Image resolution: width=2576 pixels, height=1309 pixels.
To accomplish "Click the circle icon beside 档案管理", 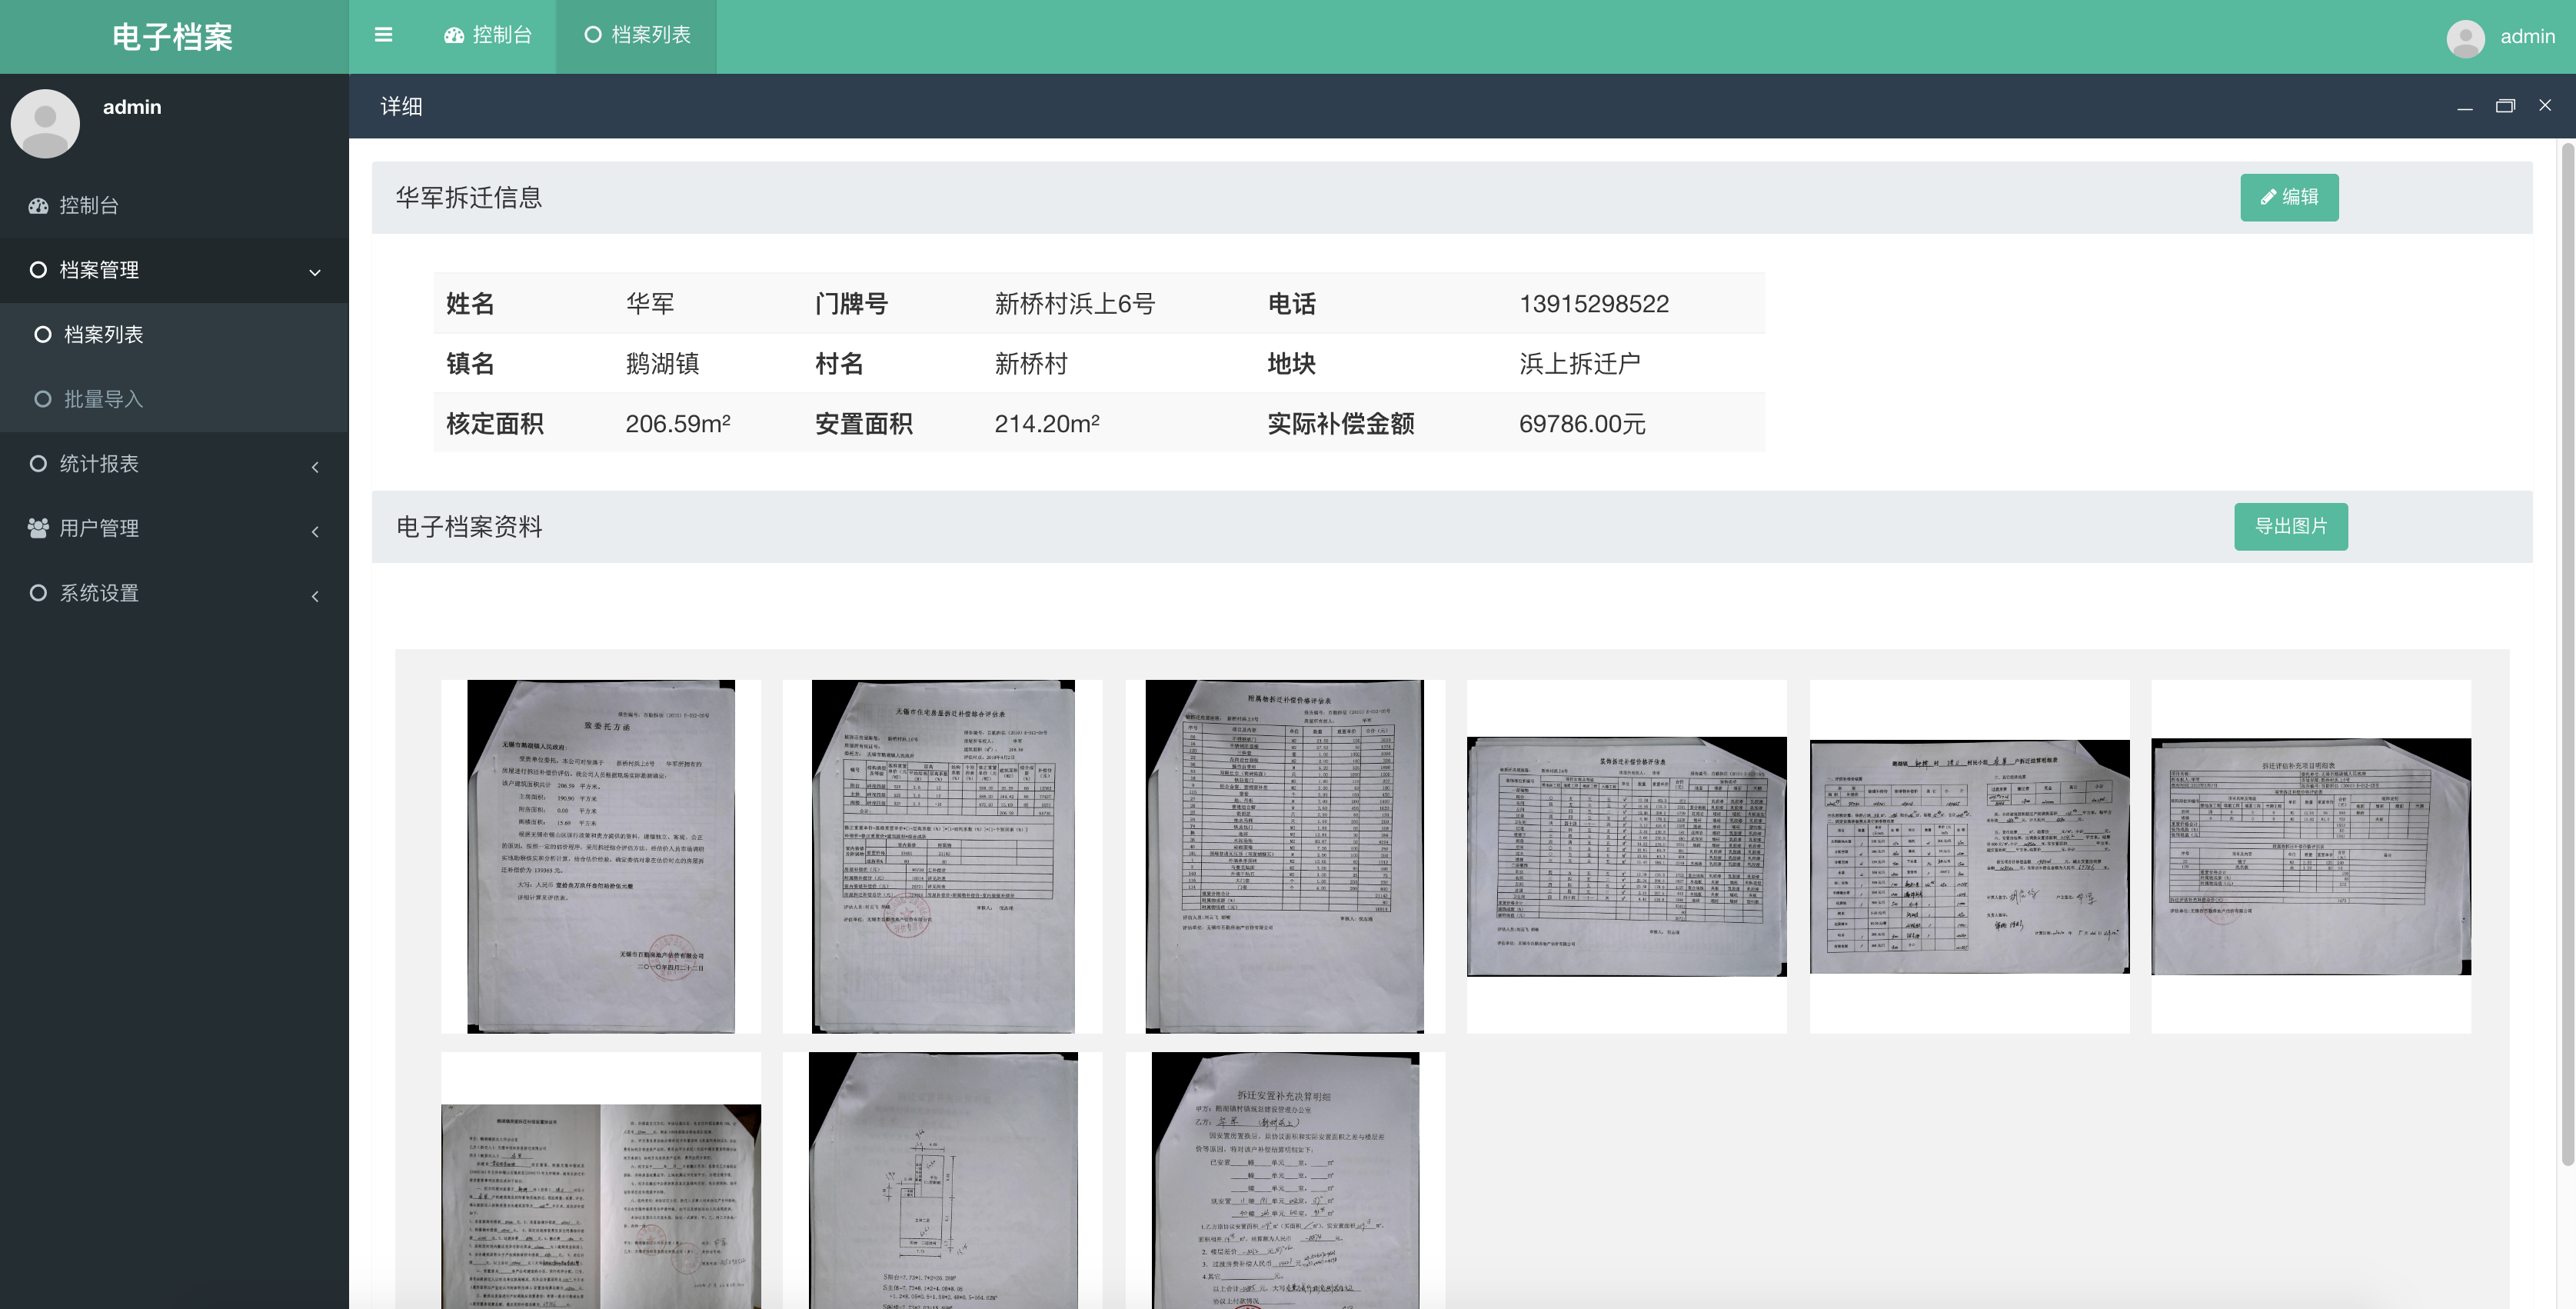I will tap(38, 270).
